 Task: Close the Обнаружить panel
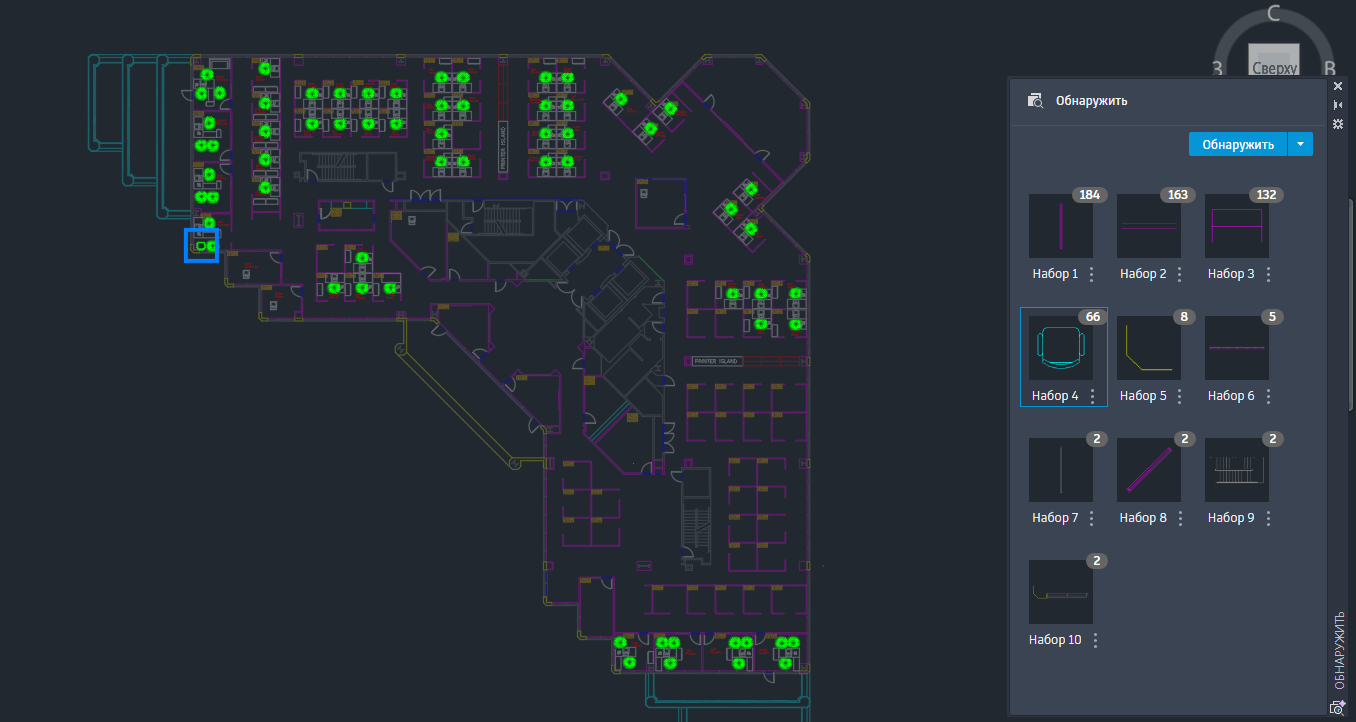[1337, 86]
